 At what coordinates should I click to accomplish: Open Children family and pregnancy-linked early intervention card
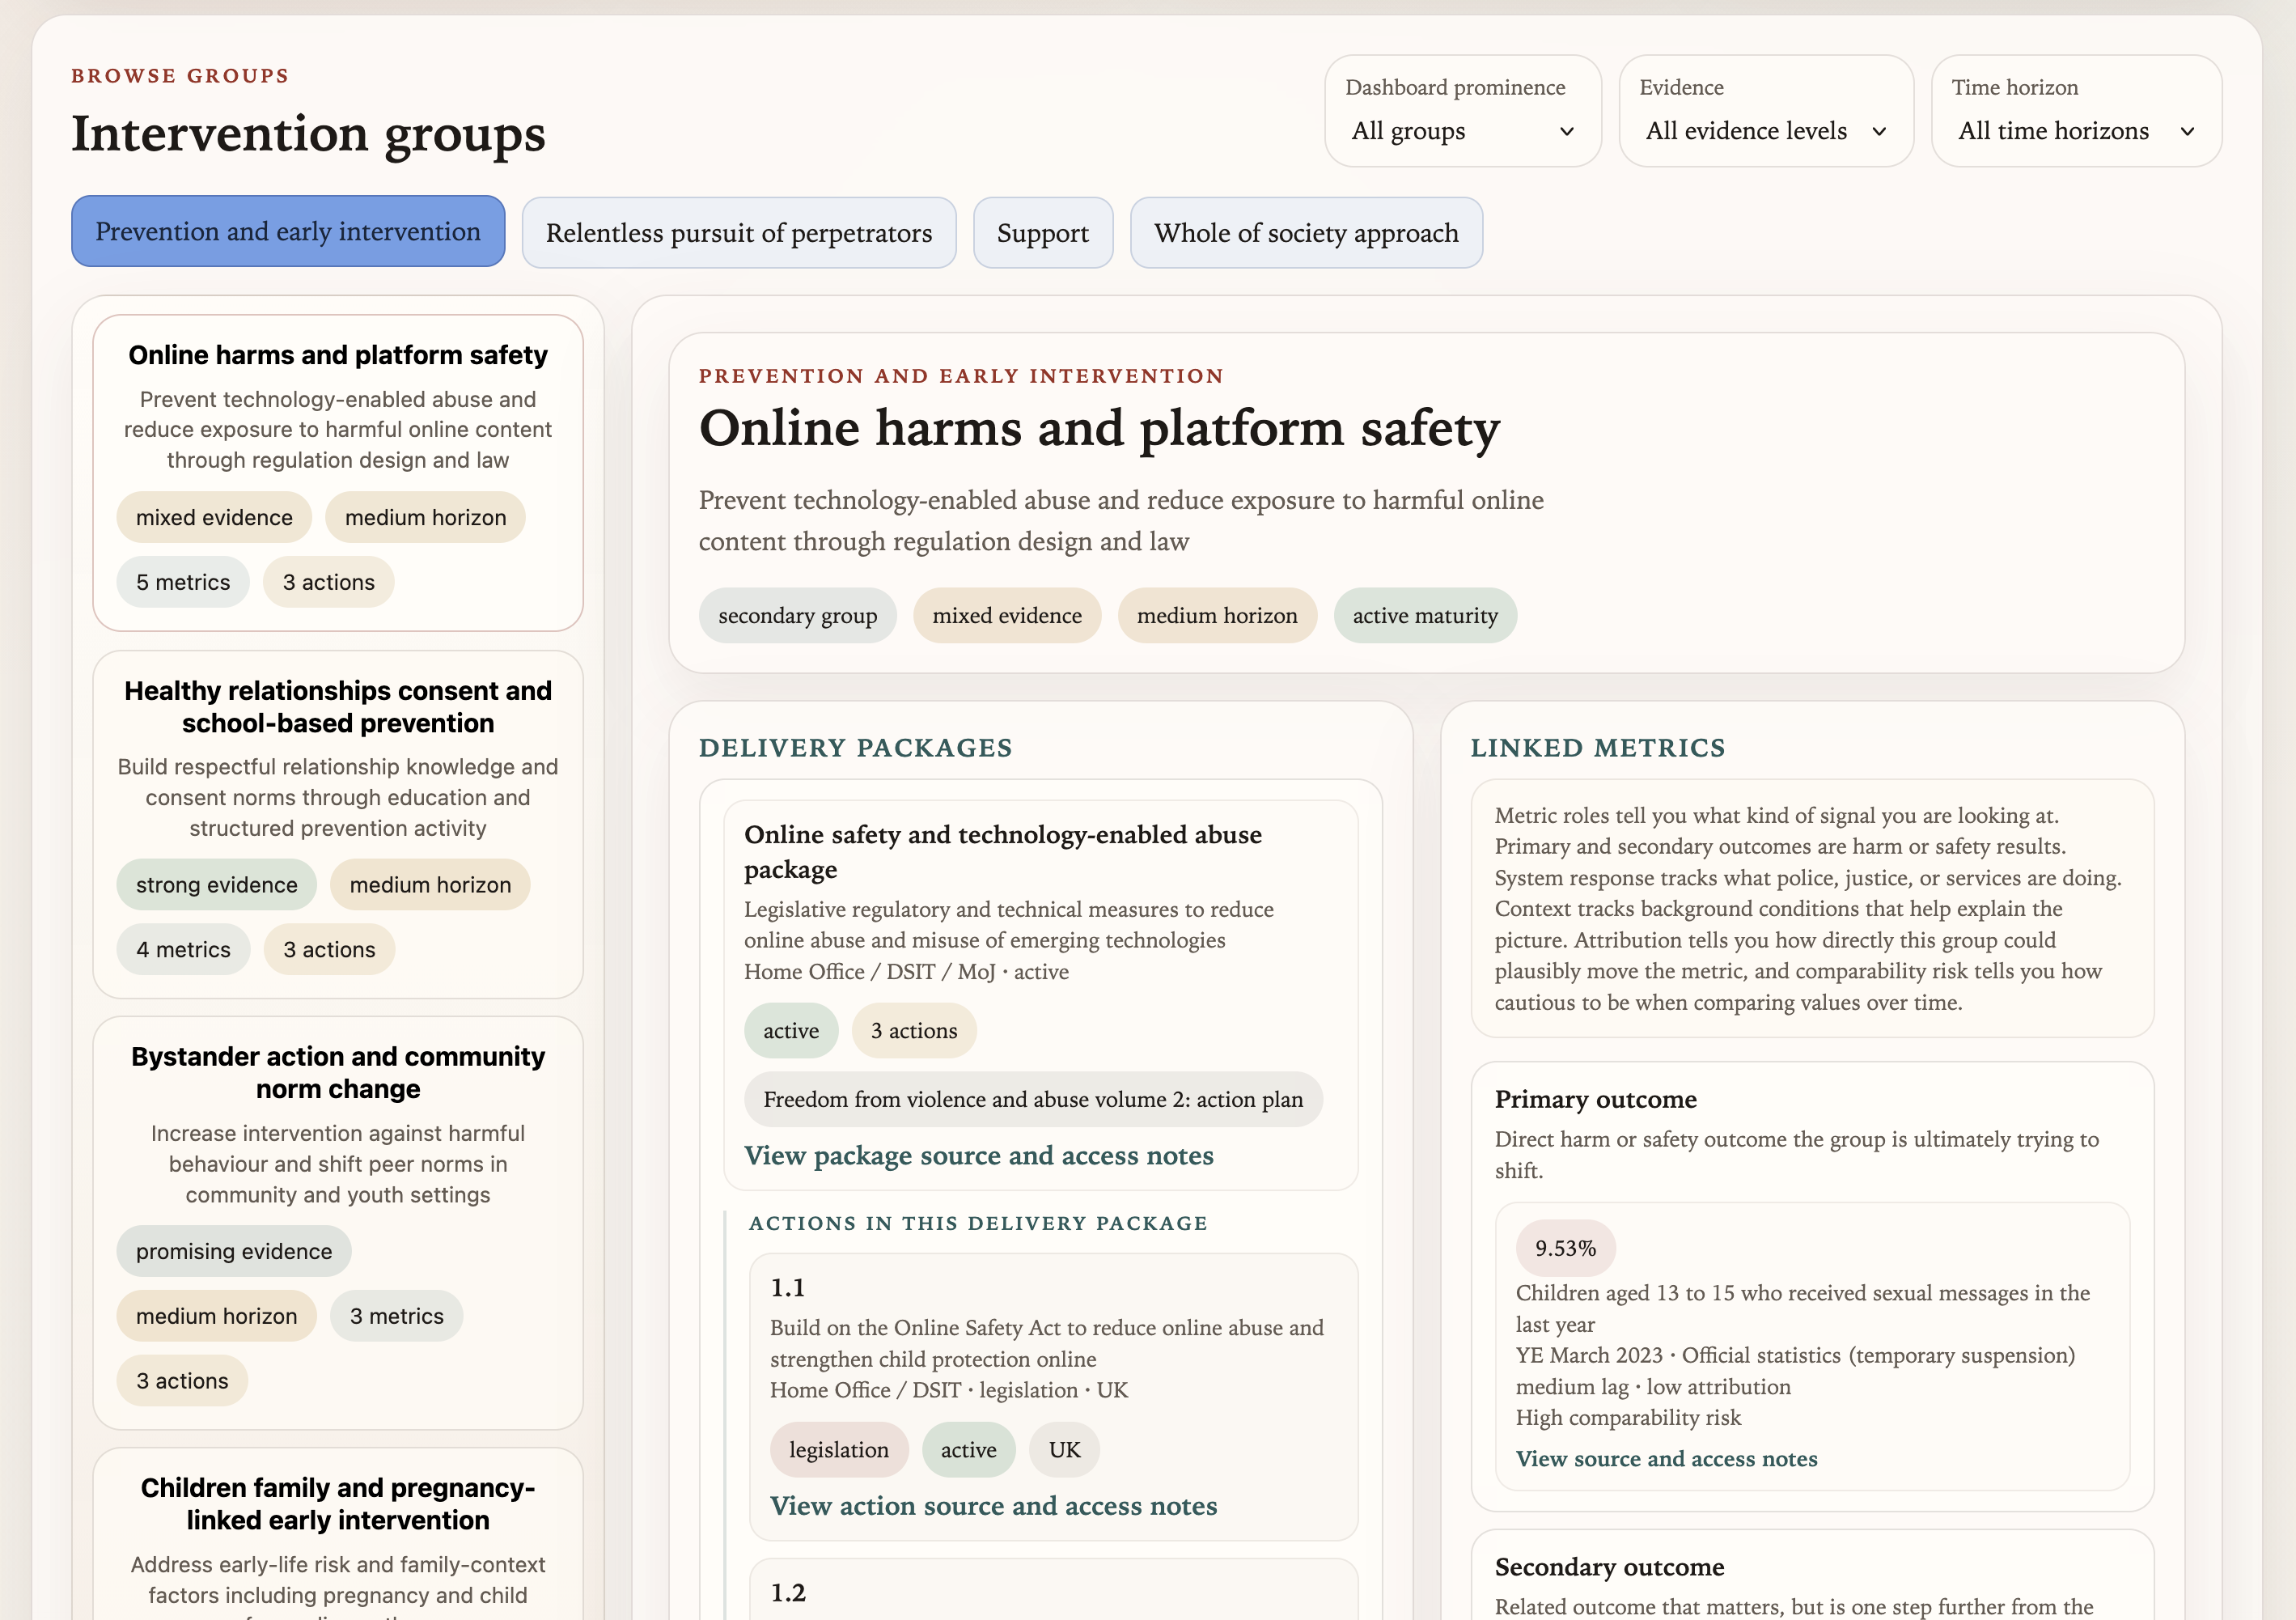pos(338,1535)
